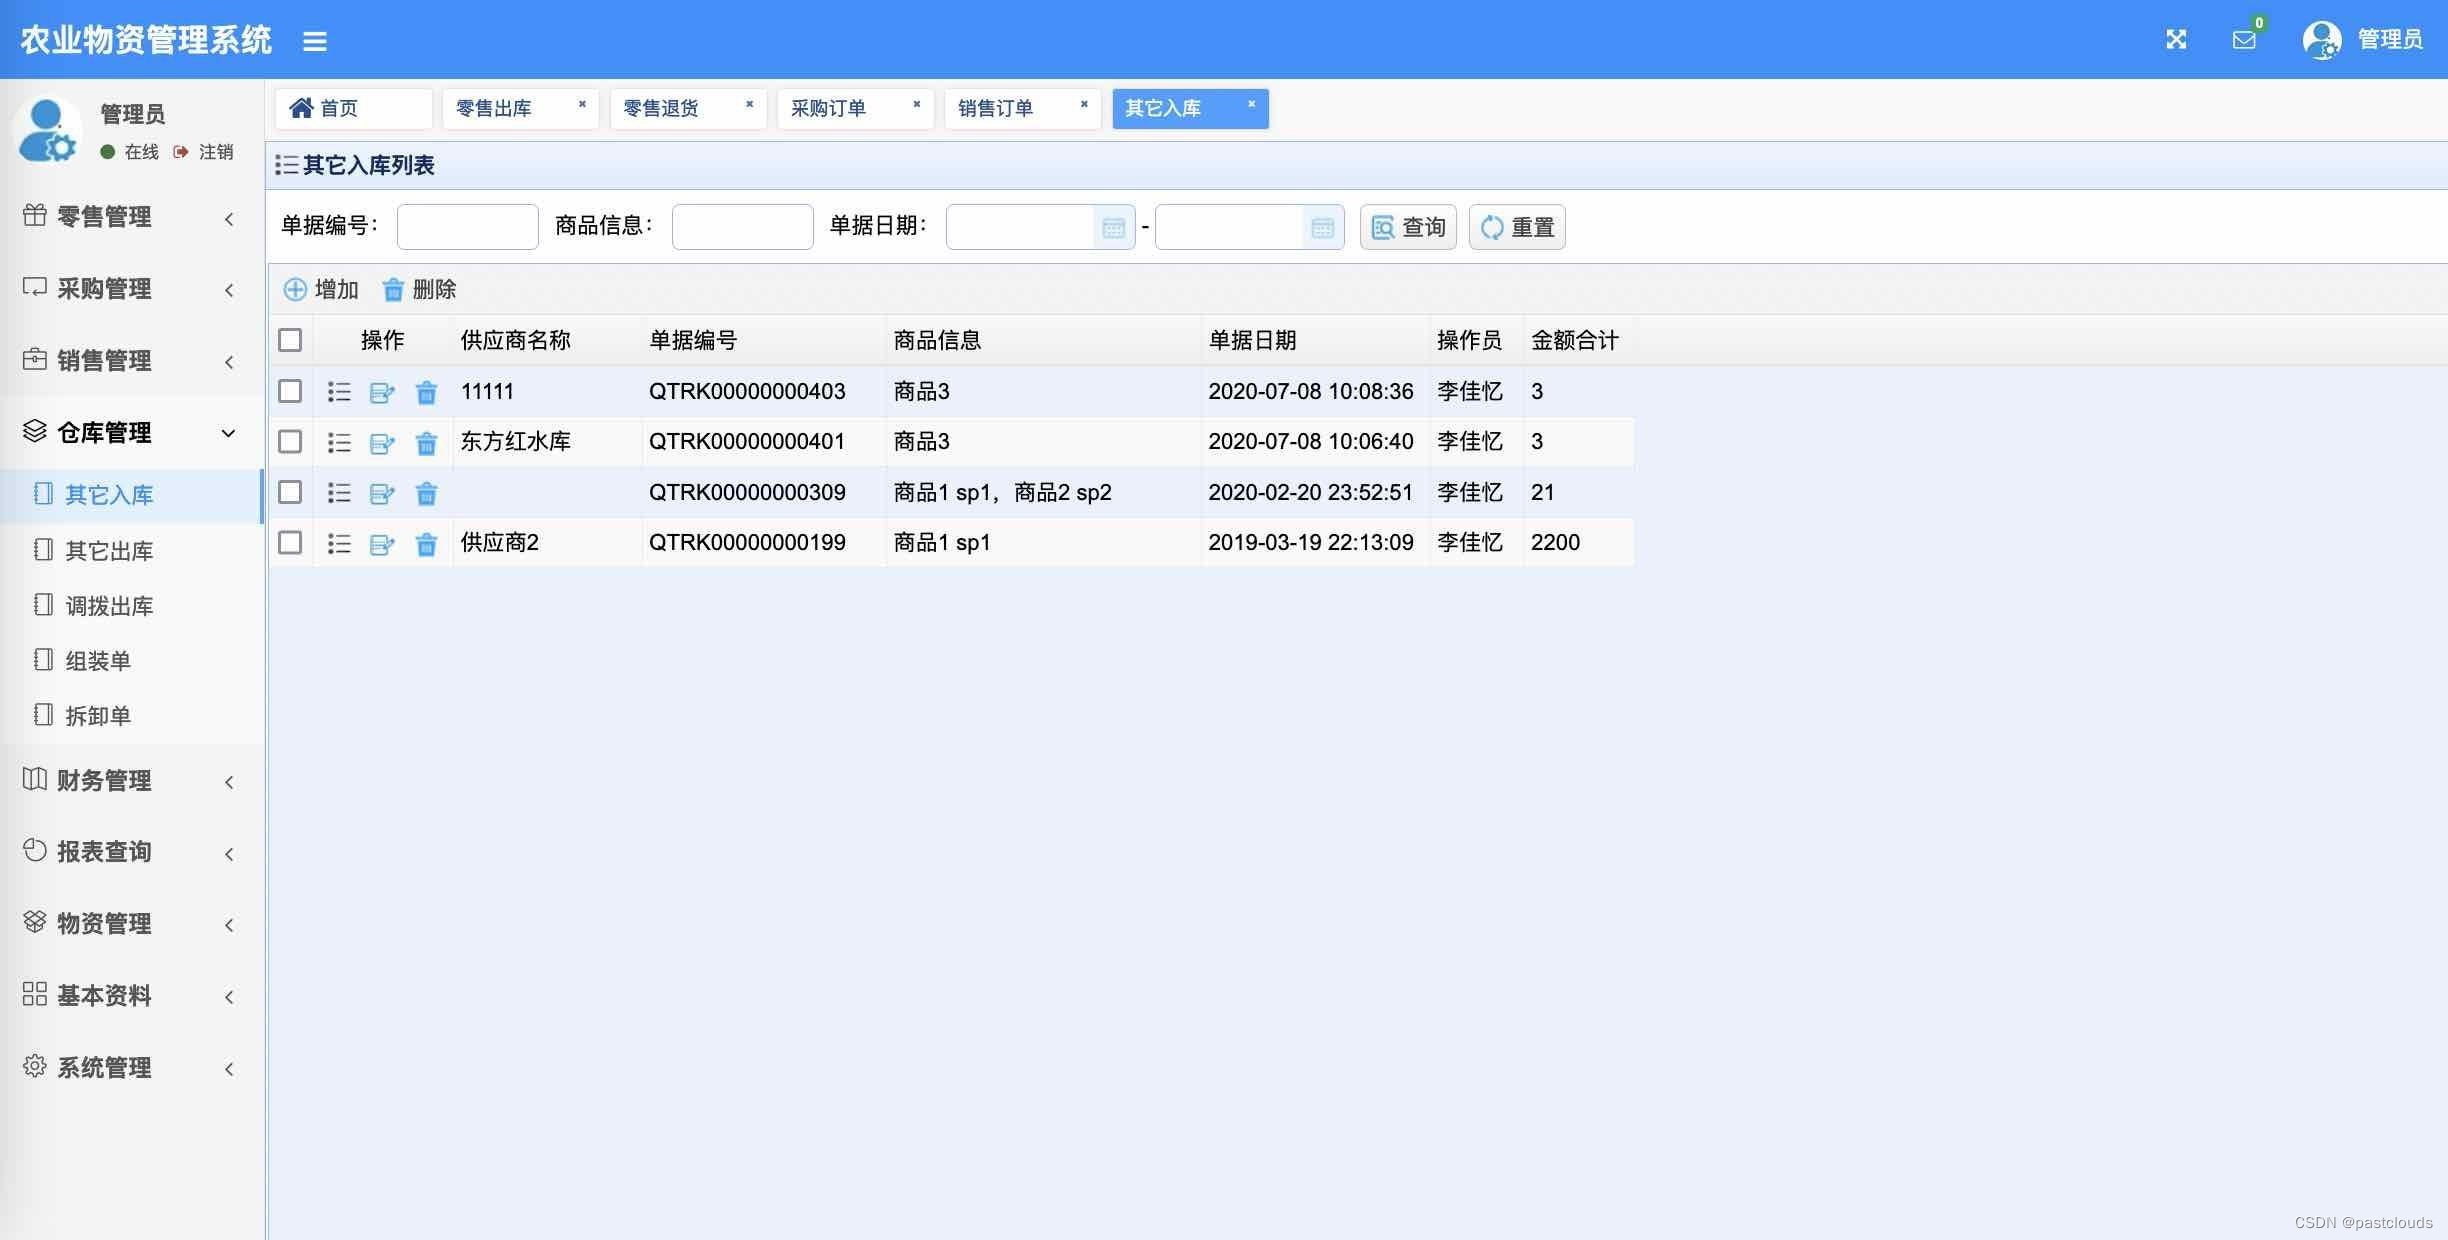Open the fullscreen toggle icon in top bar
Viewport: 2448px width, 1240px height.
pyautogui.click(x=2176, y=39)
